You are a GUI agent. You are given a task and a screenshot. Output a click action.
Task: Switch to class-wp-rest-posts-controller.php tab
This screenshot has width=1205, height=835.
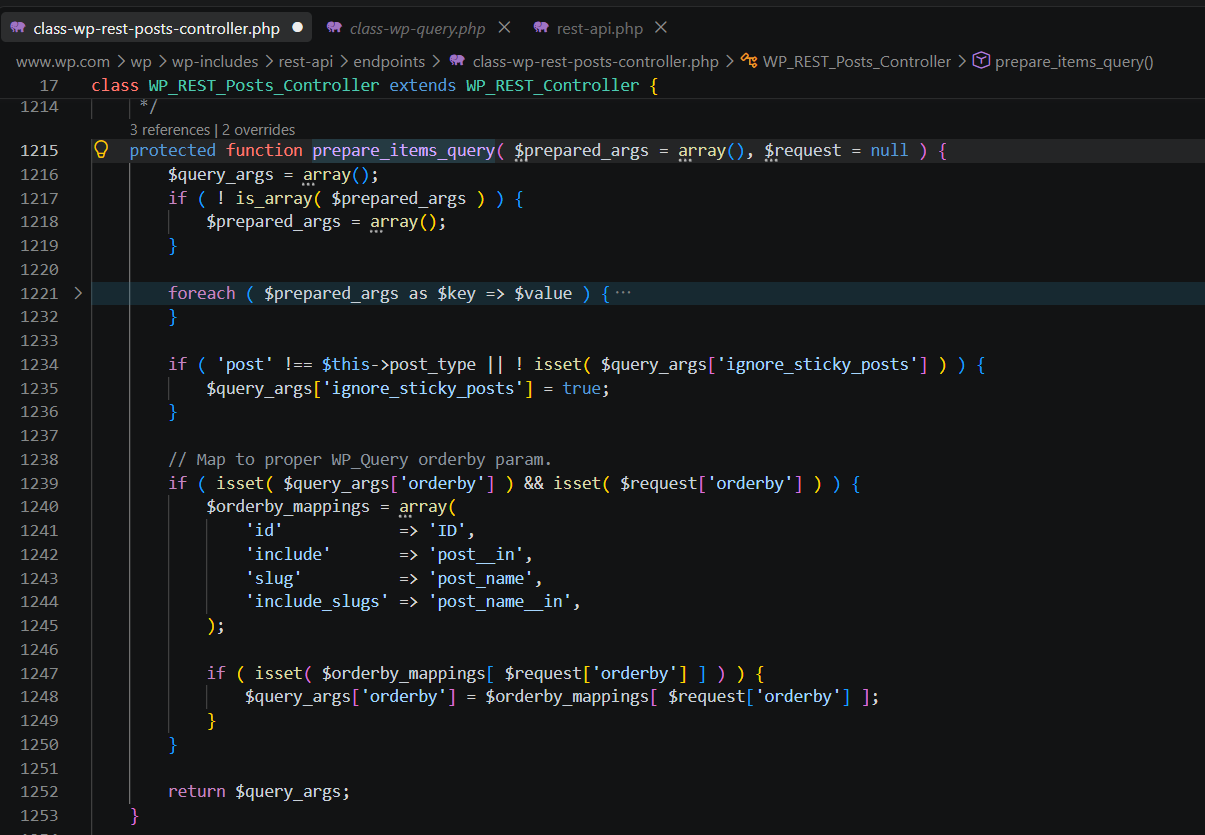click(157, 27)
